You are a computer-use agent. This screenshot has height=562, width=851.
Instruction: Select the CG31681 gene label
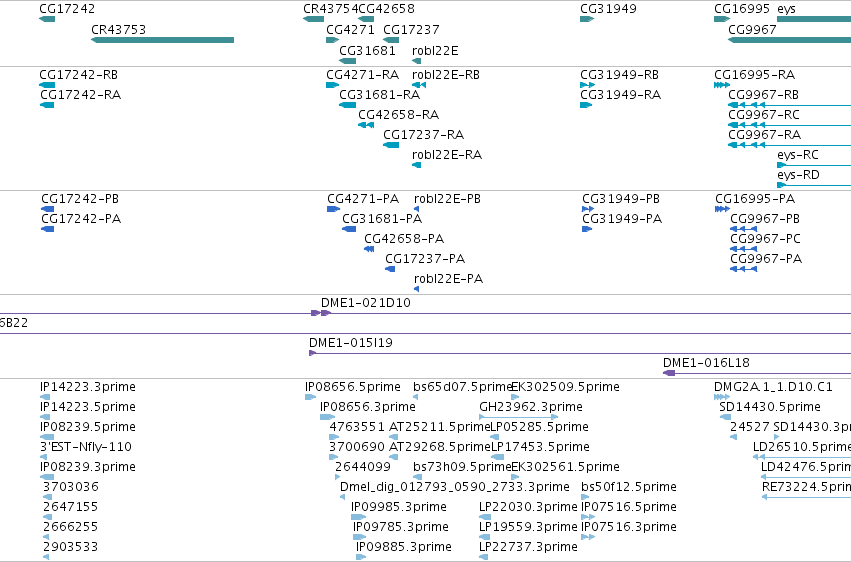point(367,51)
